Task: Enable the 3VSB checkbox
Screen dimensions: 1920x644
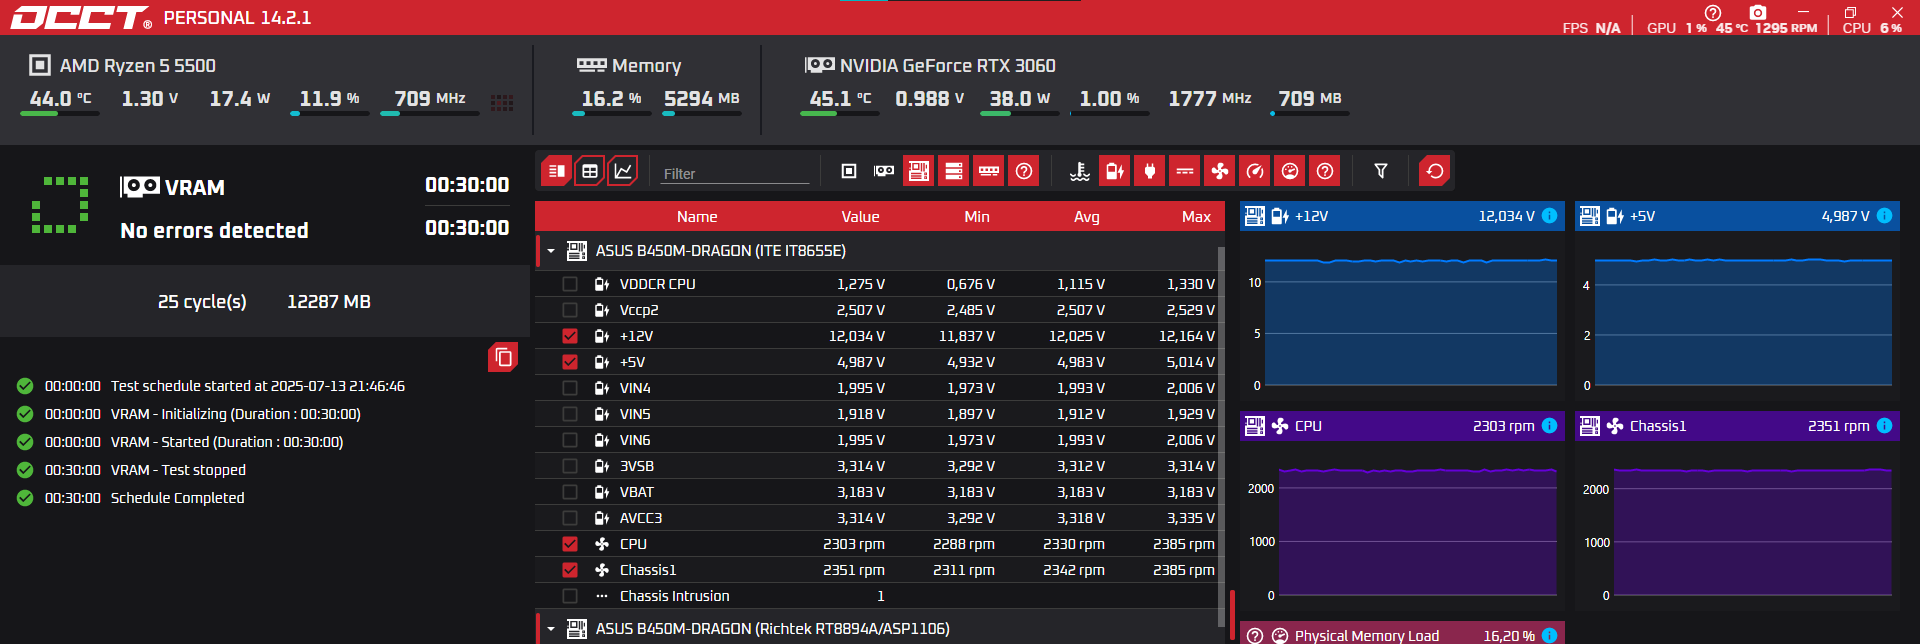Action: [x=570, y=466]
